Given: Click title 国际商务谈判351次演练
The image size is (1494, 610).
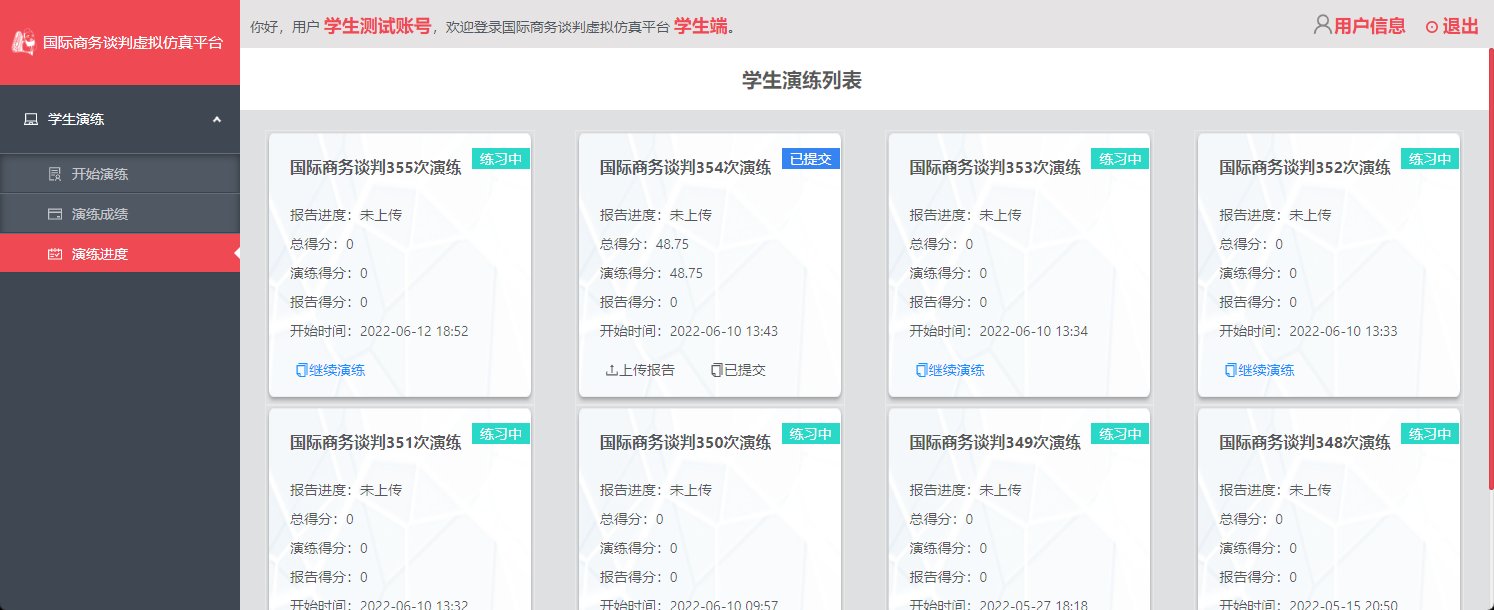Looking at the screenshot, I should 376,443.
